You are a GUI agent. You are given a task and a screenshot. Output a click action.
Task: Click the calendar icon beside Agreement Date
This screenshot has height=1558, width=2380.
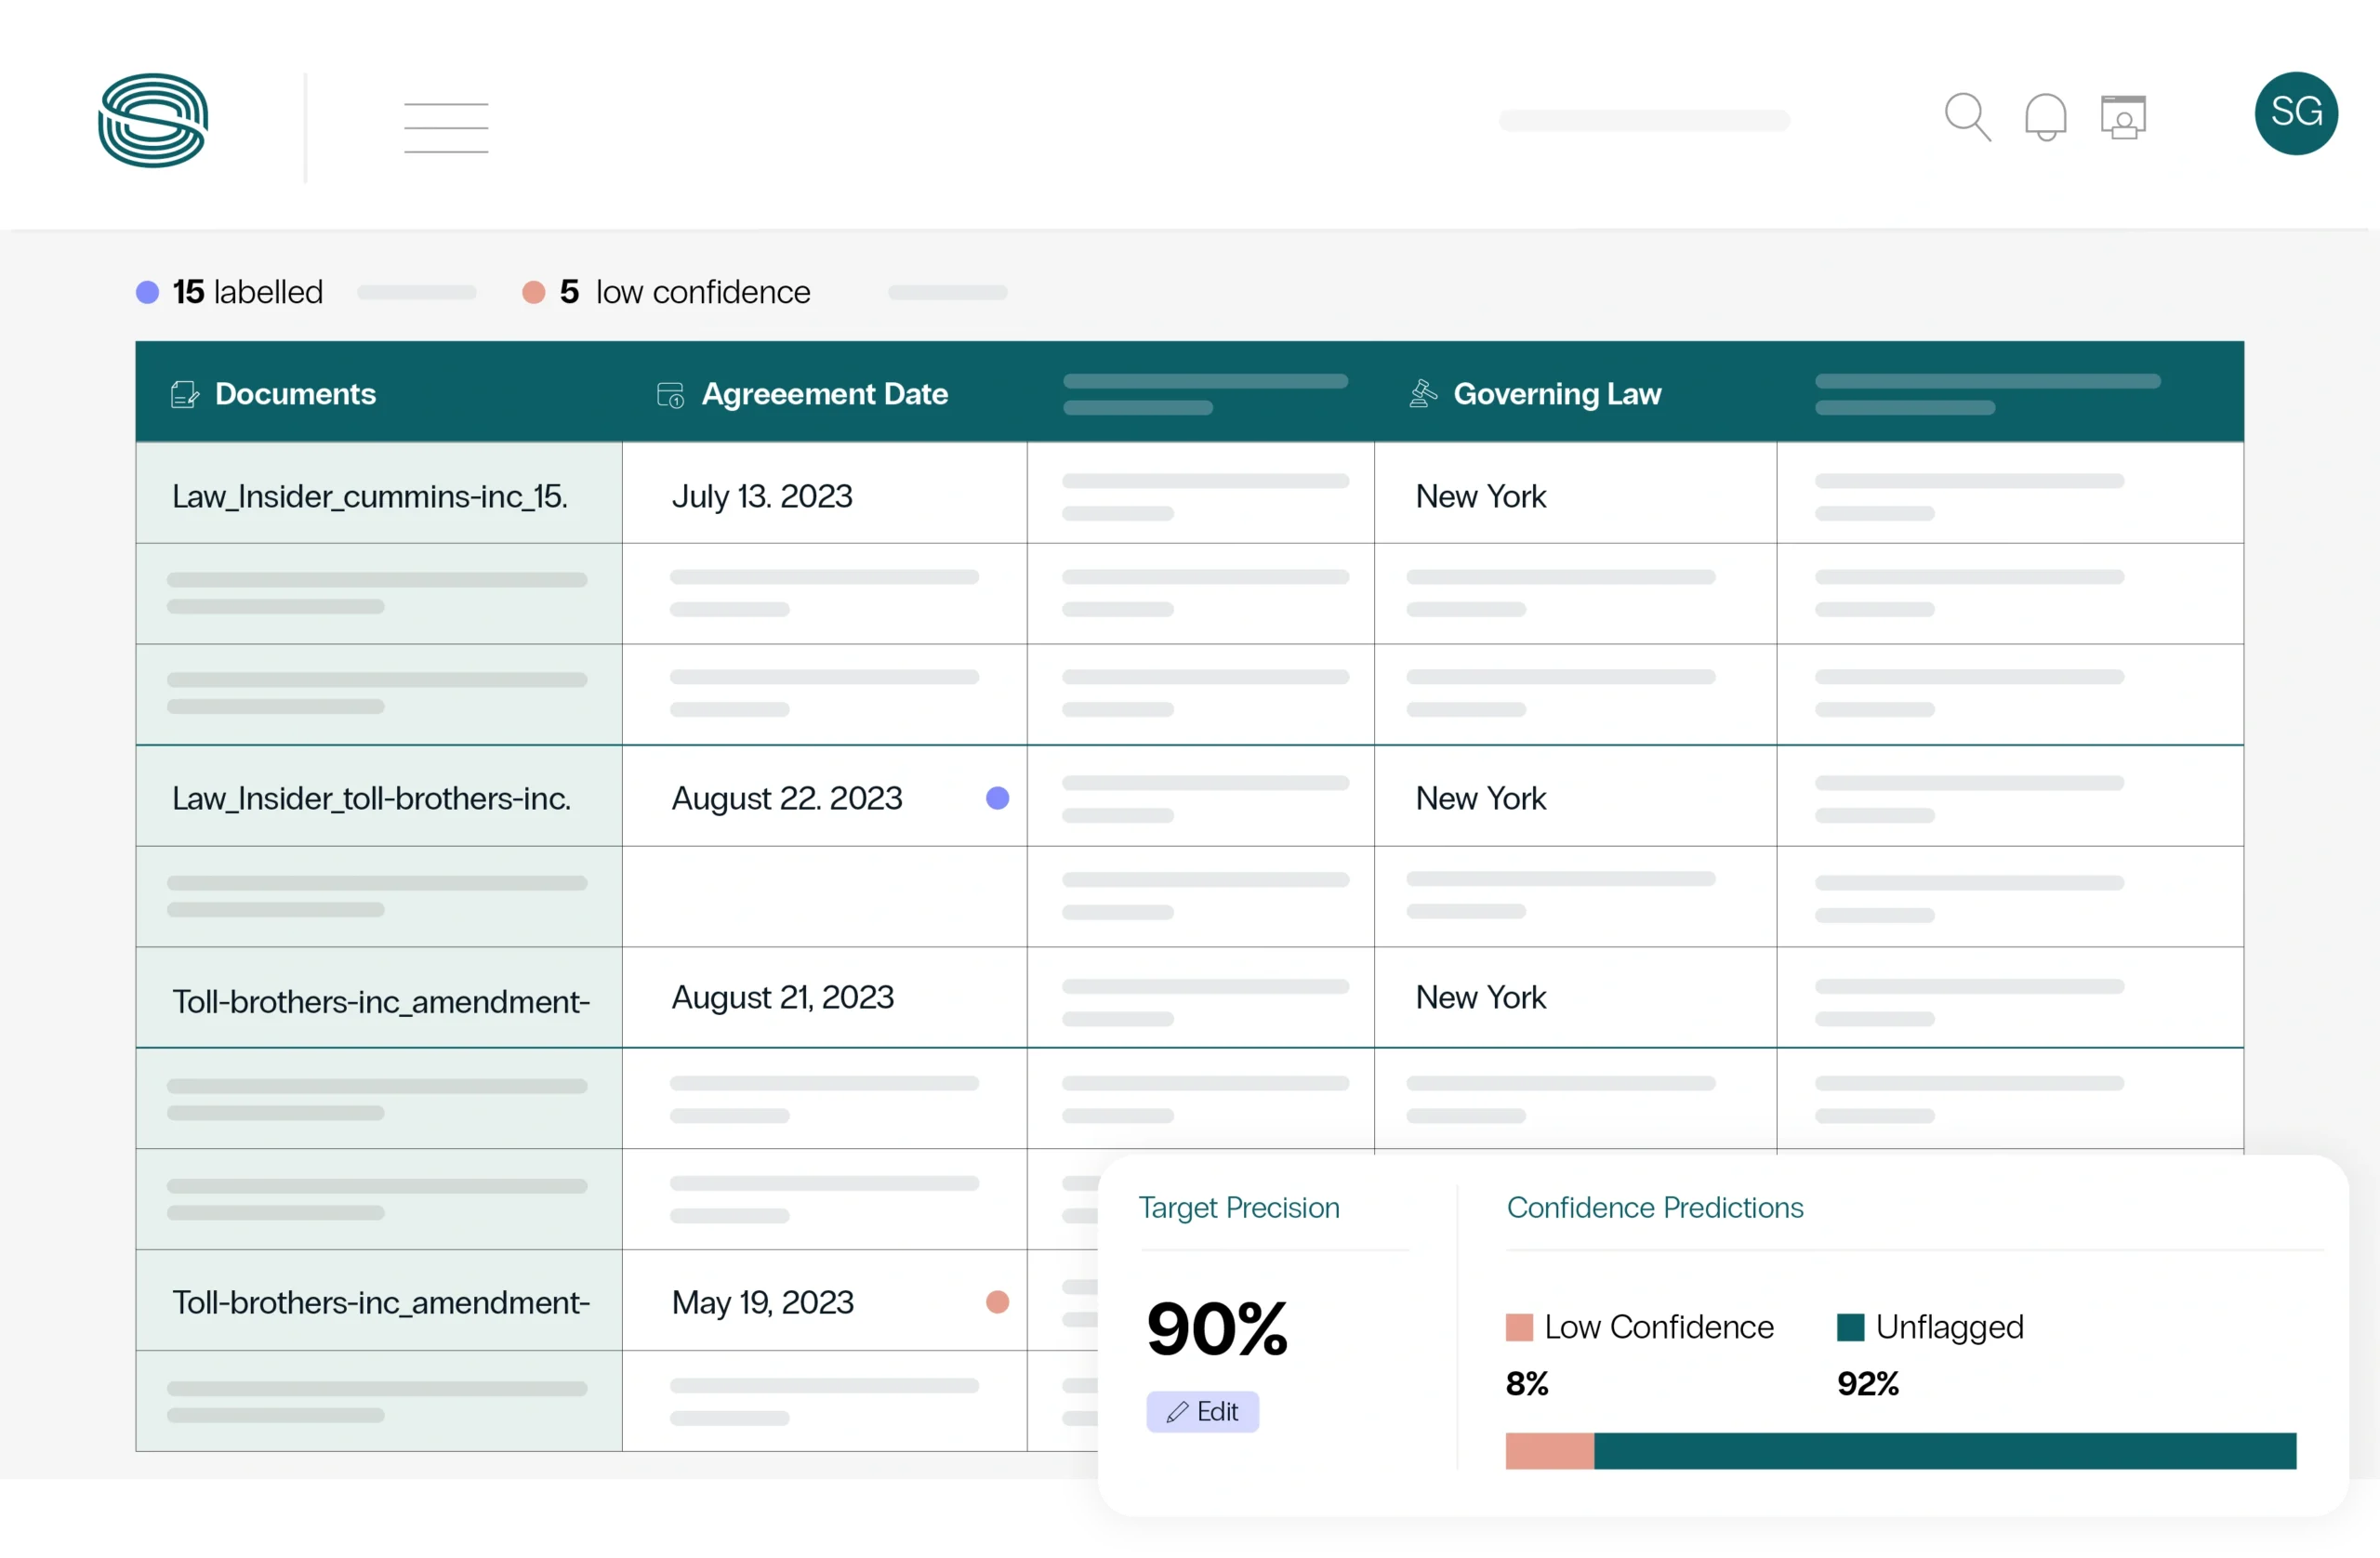[x=669, y=394]
